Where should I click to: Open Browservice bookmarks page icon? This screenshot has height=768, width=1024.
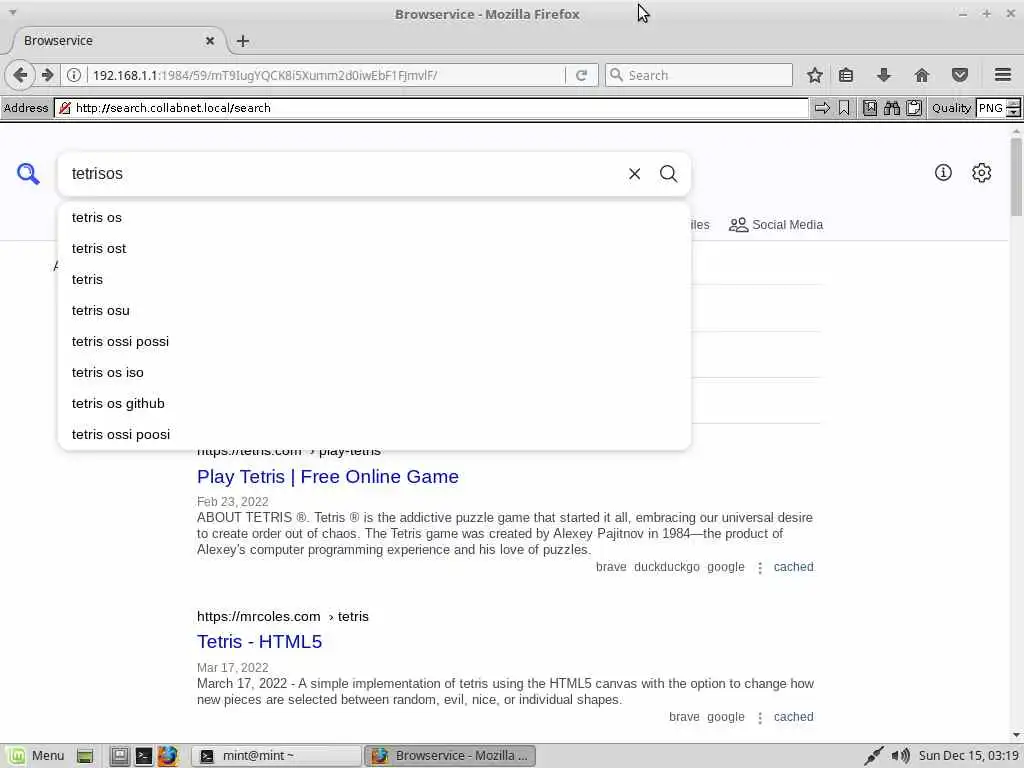[870, 108]
